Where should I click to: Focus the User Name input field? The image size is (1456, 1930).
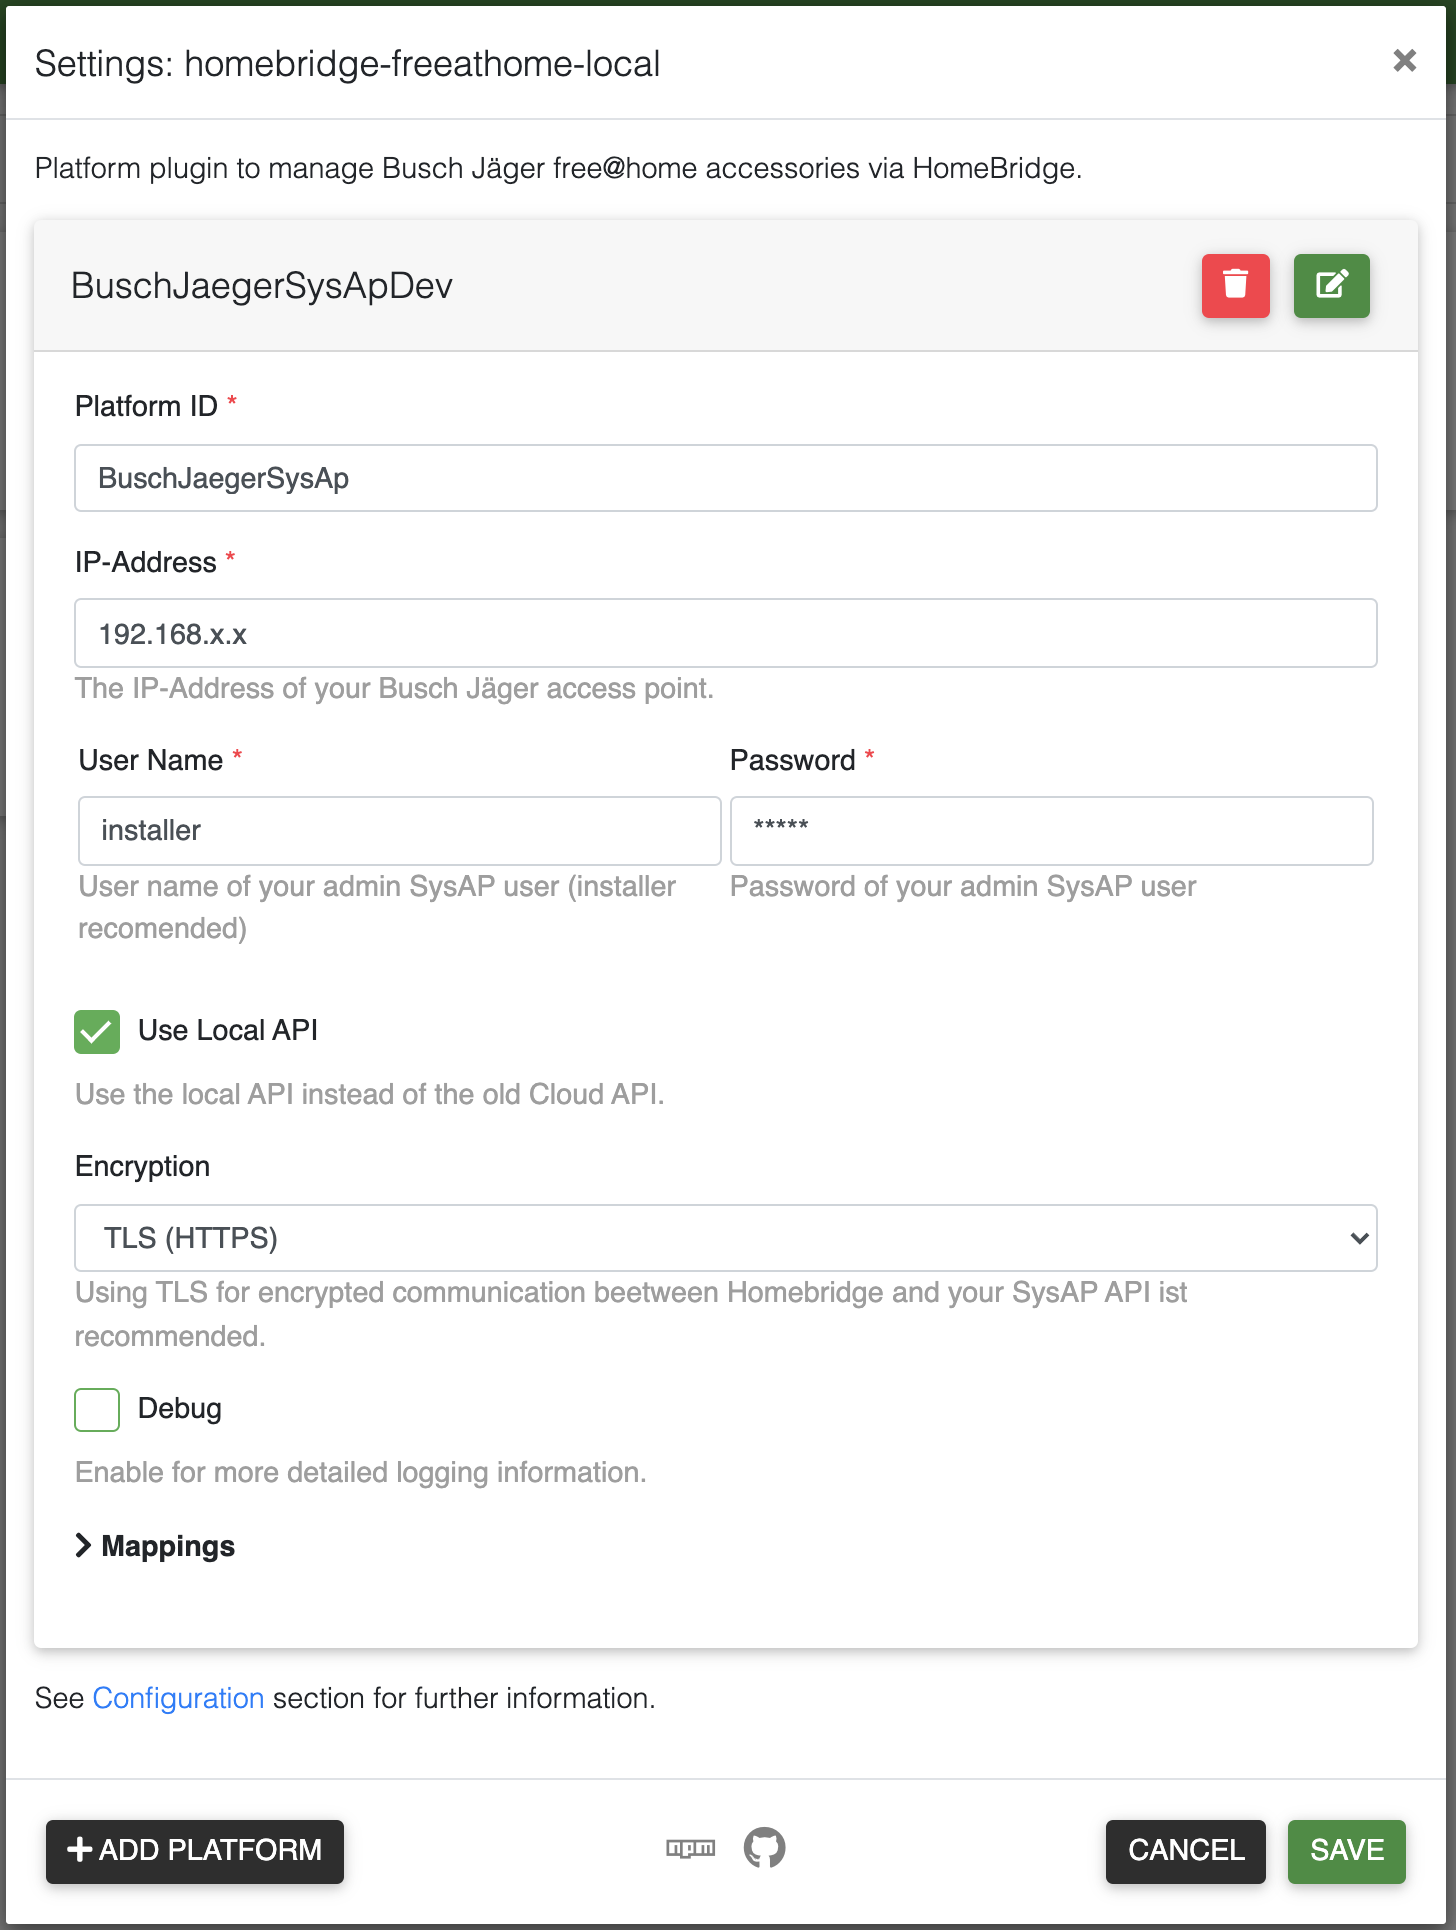pos(400,831)
